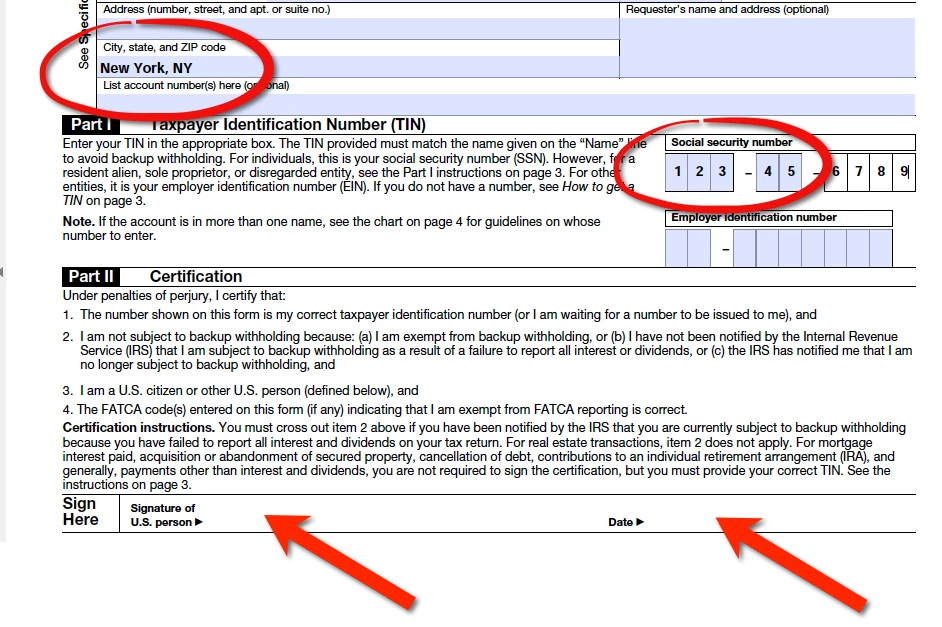This screenshot has height=627, width=942.
Task: Click 'Under penalties of perjury' text
Action: pos(174,295)
